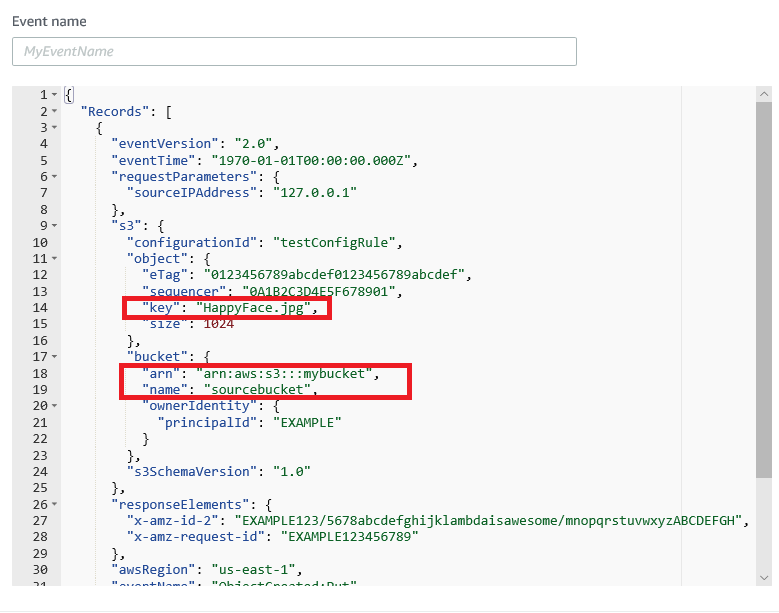Fold the record object at line 3
The height and width of the screenshot is (613, 779).
(54, 128)
